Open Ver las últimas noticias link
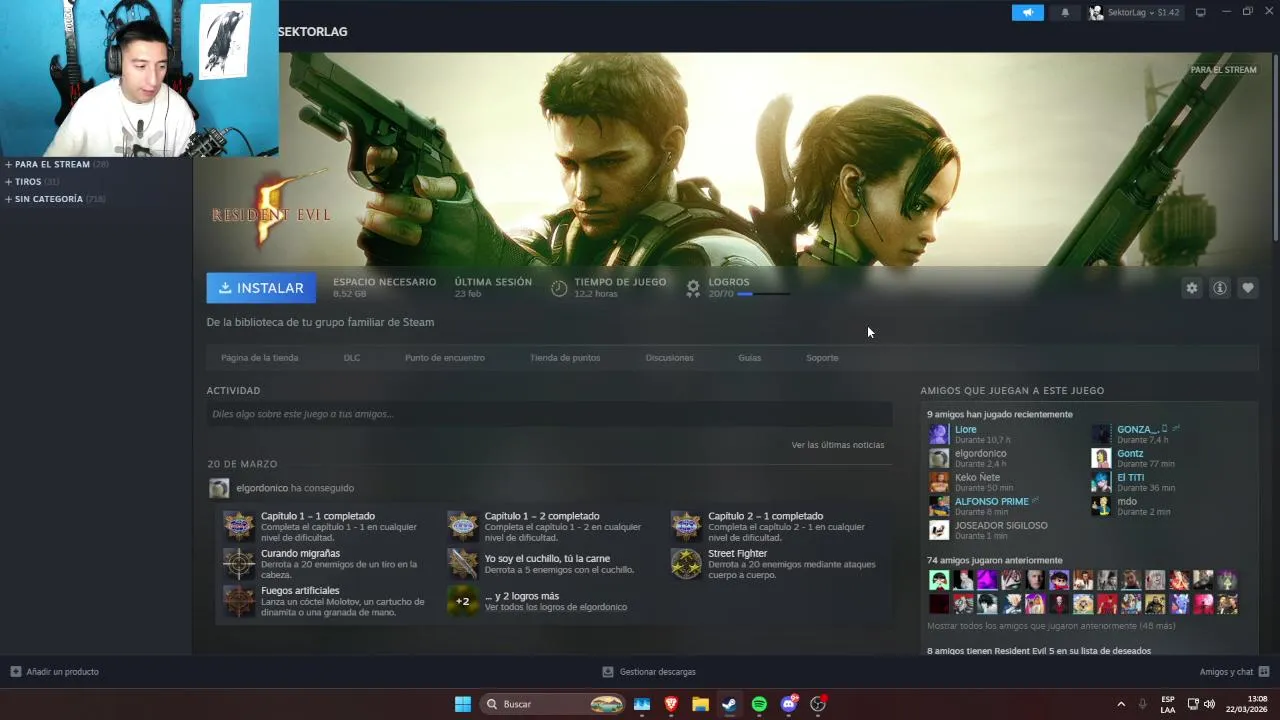This screenshot has width=1280, height=720. point(838,445)
